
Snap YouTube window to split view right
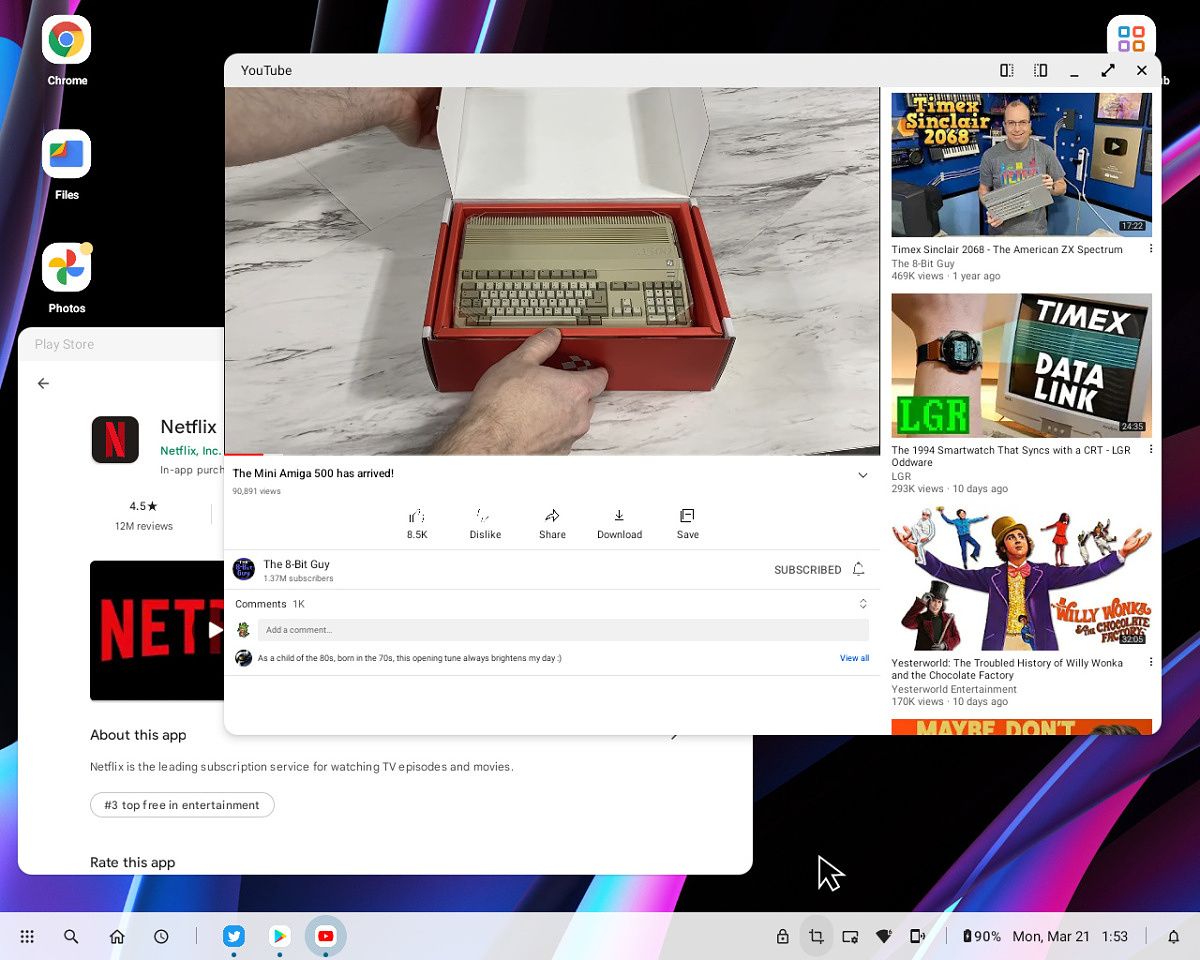(x=1040, y=70)
